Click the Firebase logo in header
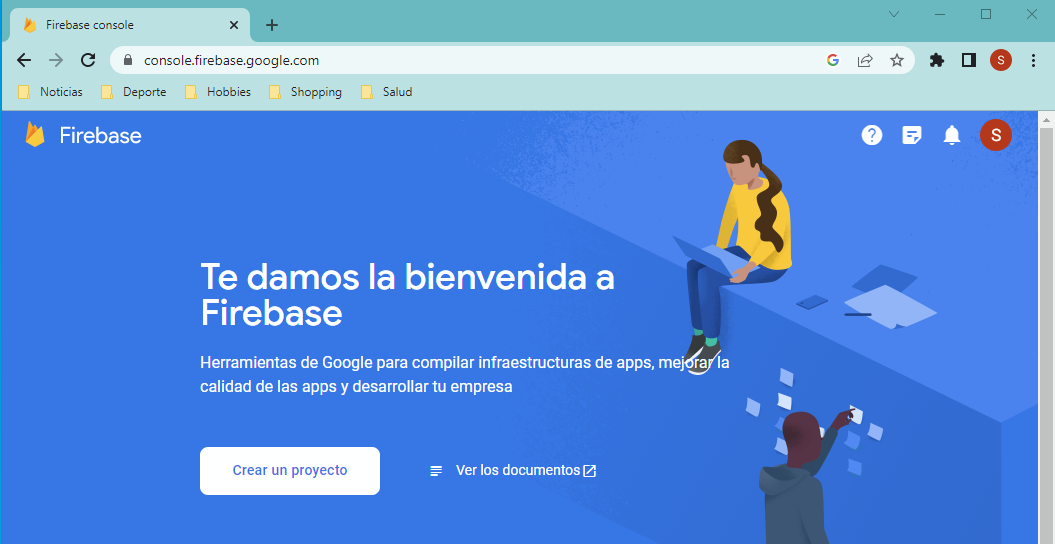 click(x=83, y=135)
